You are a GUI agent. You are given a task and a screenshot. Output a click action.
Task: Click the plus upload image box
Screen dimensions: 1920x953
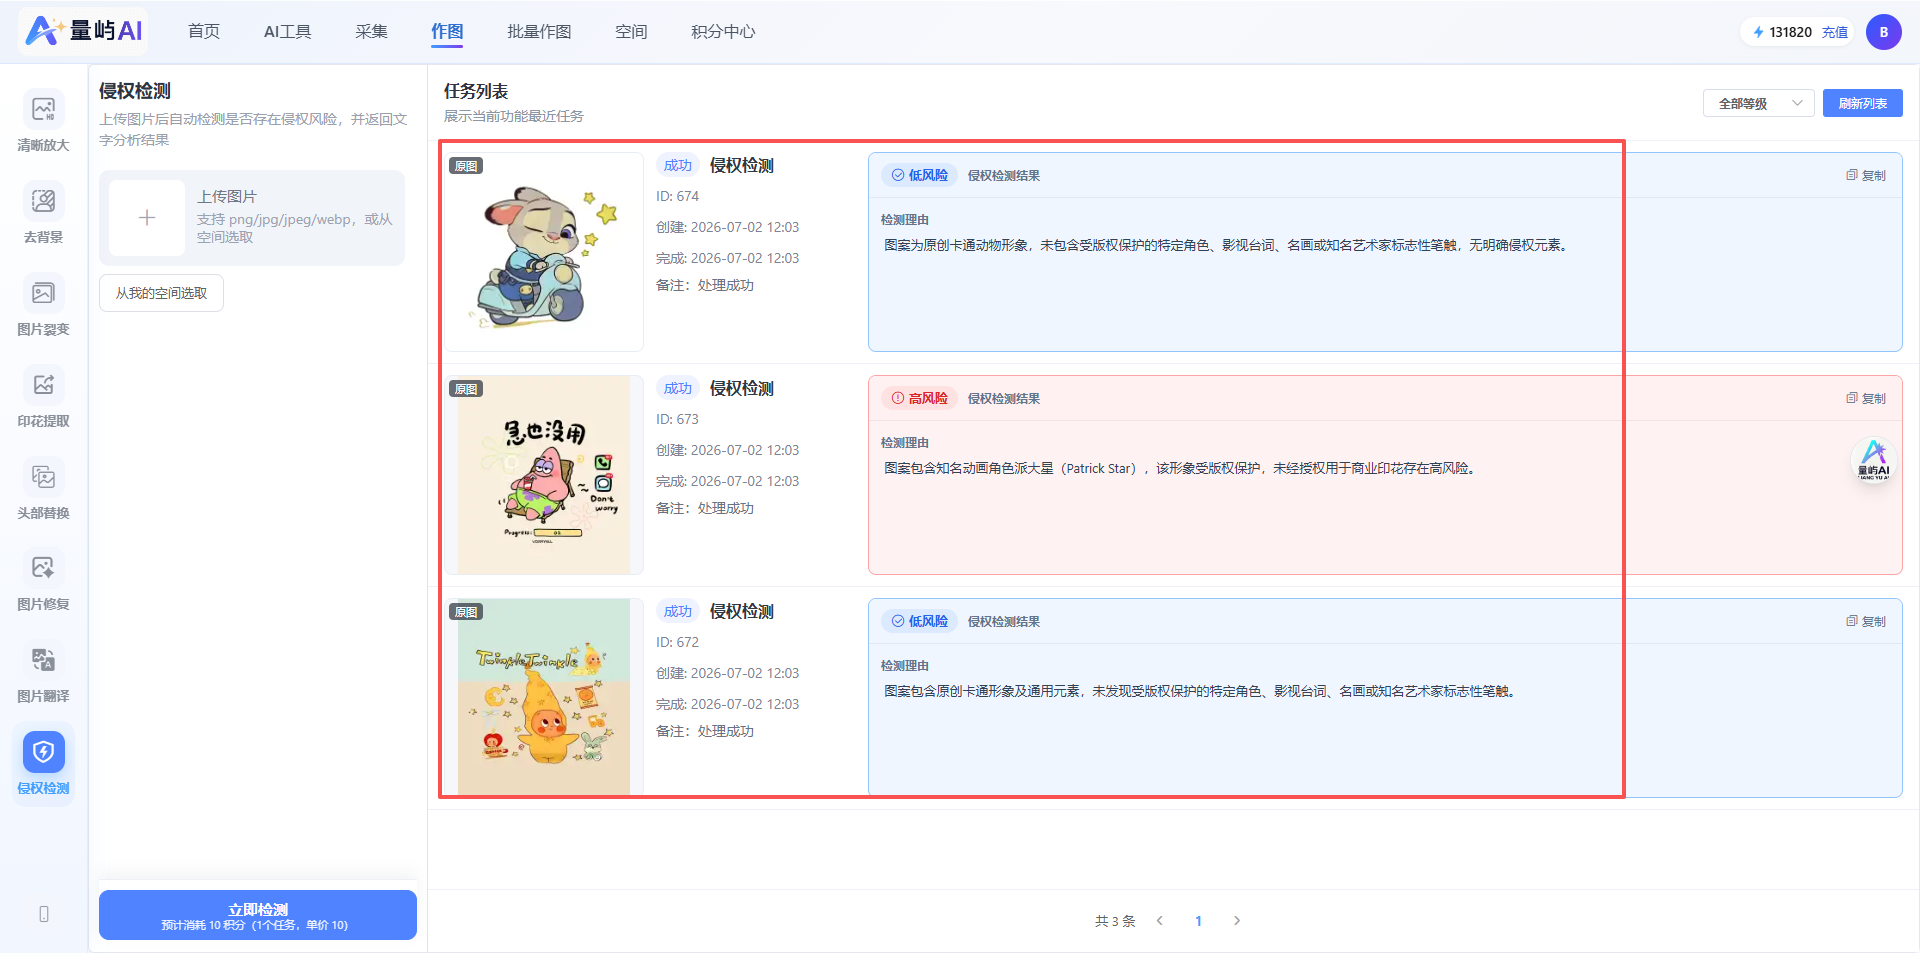pos(147,218)
